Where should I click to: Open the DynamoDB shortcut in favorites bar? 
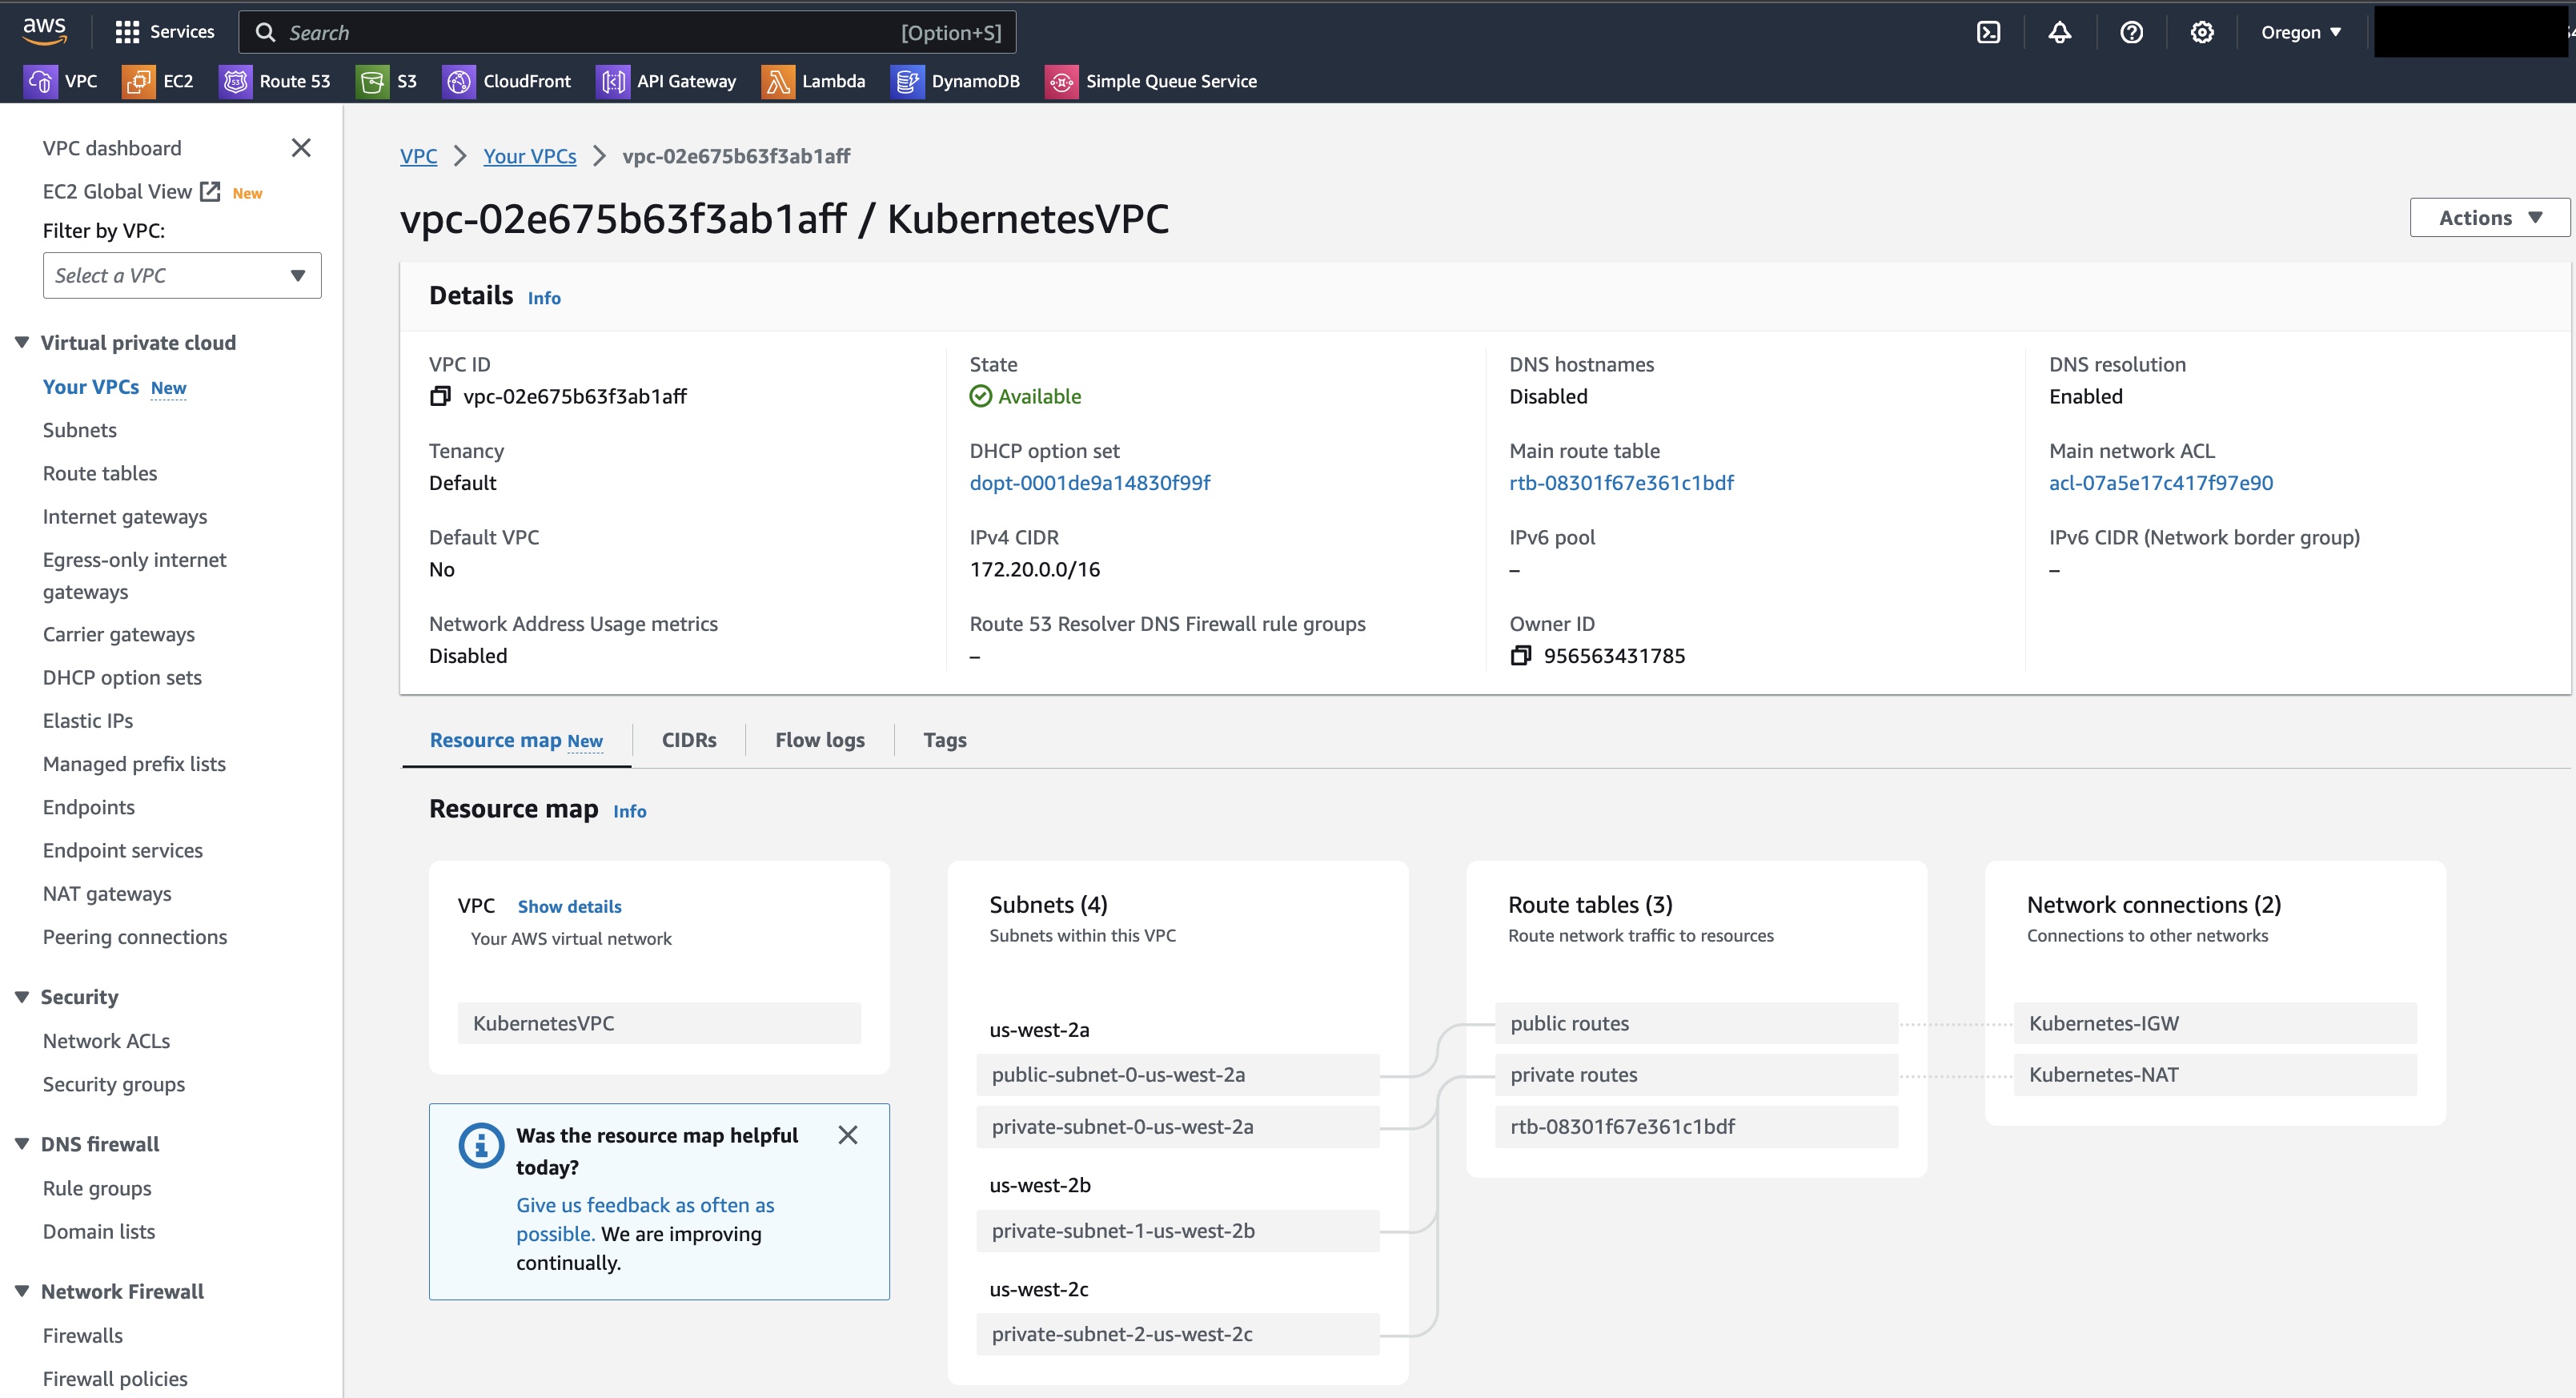tap(955, 81)
